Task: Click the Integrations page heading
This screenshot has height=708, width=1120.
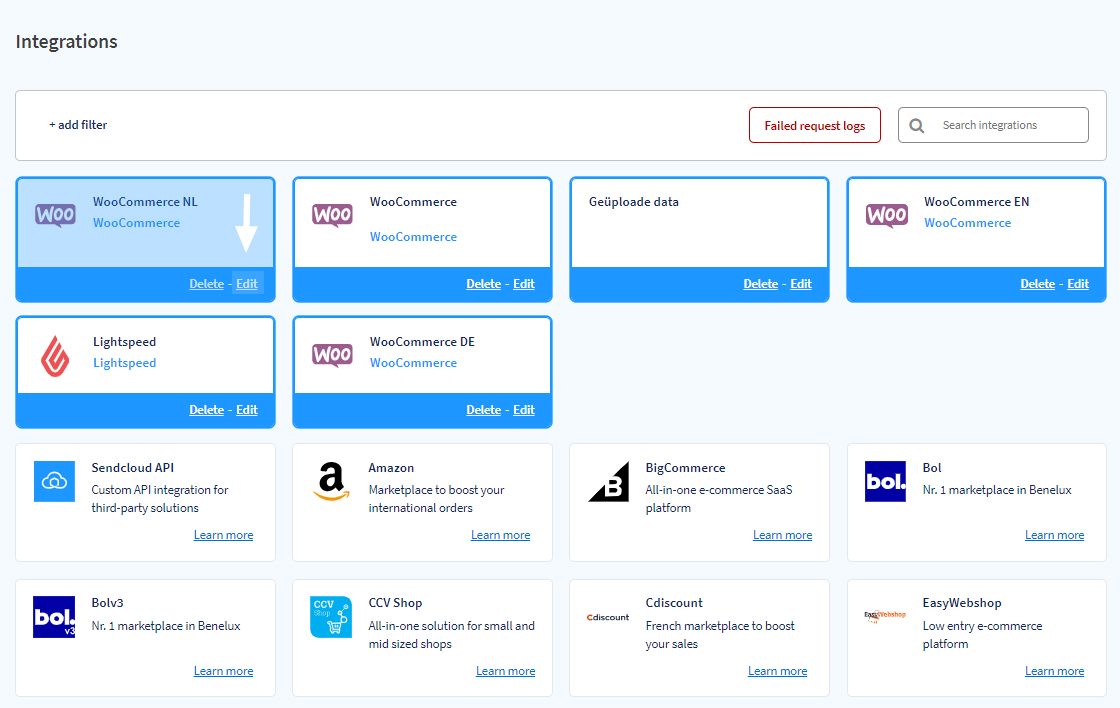Action: pyautogui.click(x=66, y=41)
